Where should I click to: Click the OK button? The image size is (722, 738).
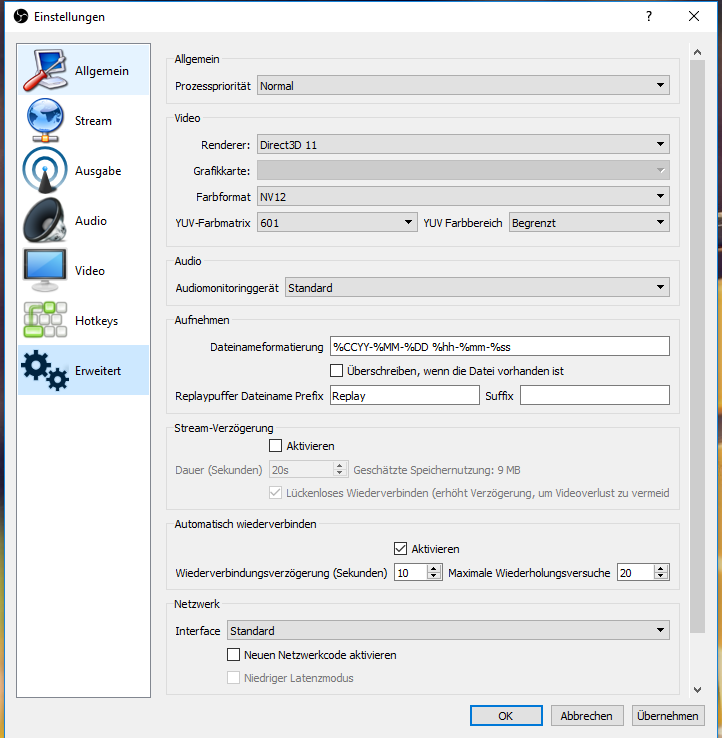tap(506, 716)
